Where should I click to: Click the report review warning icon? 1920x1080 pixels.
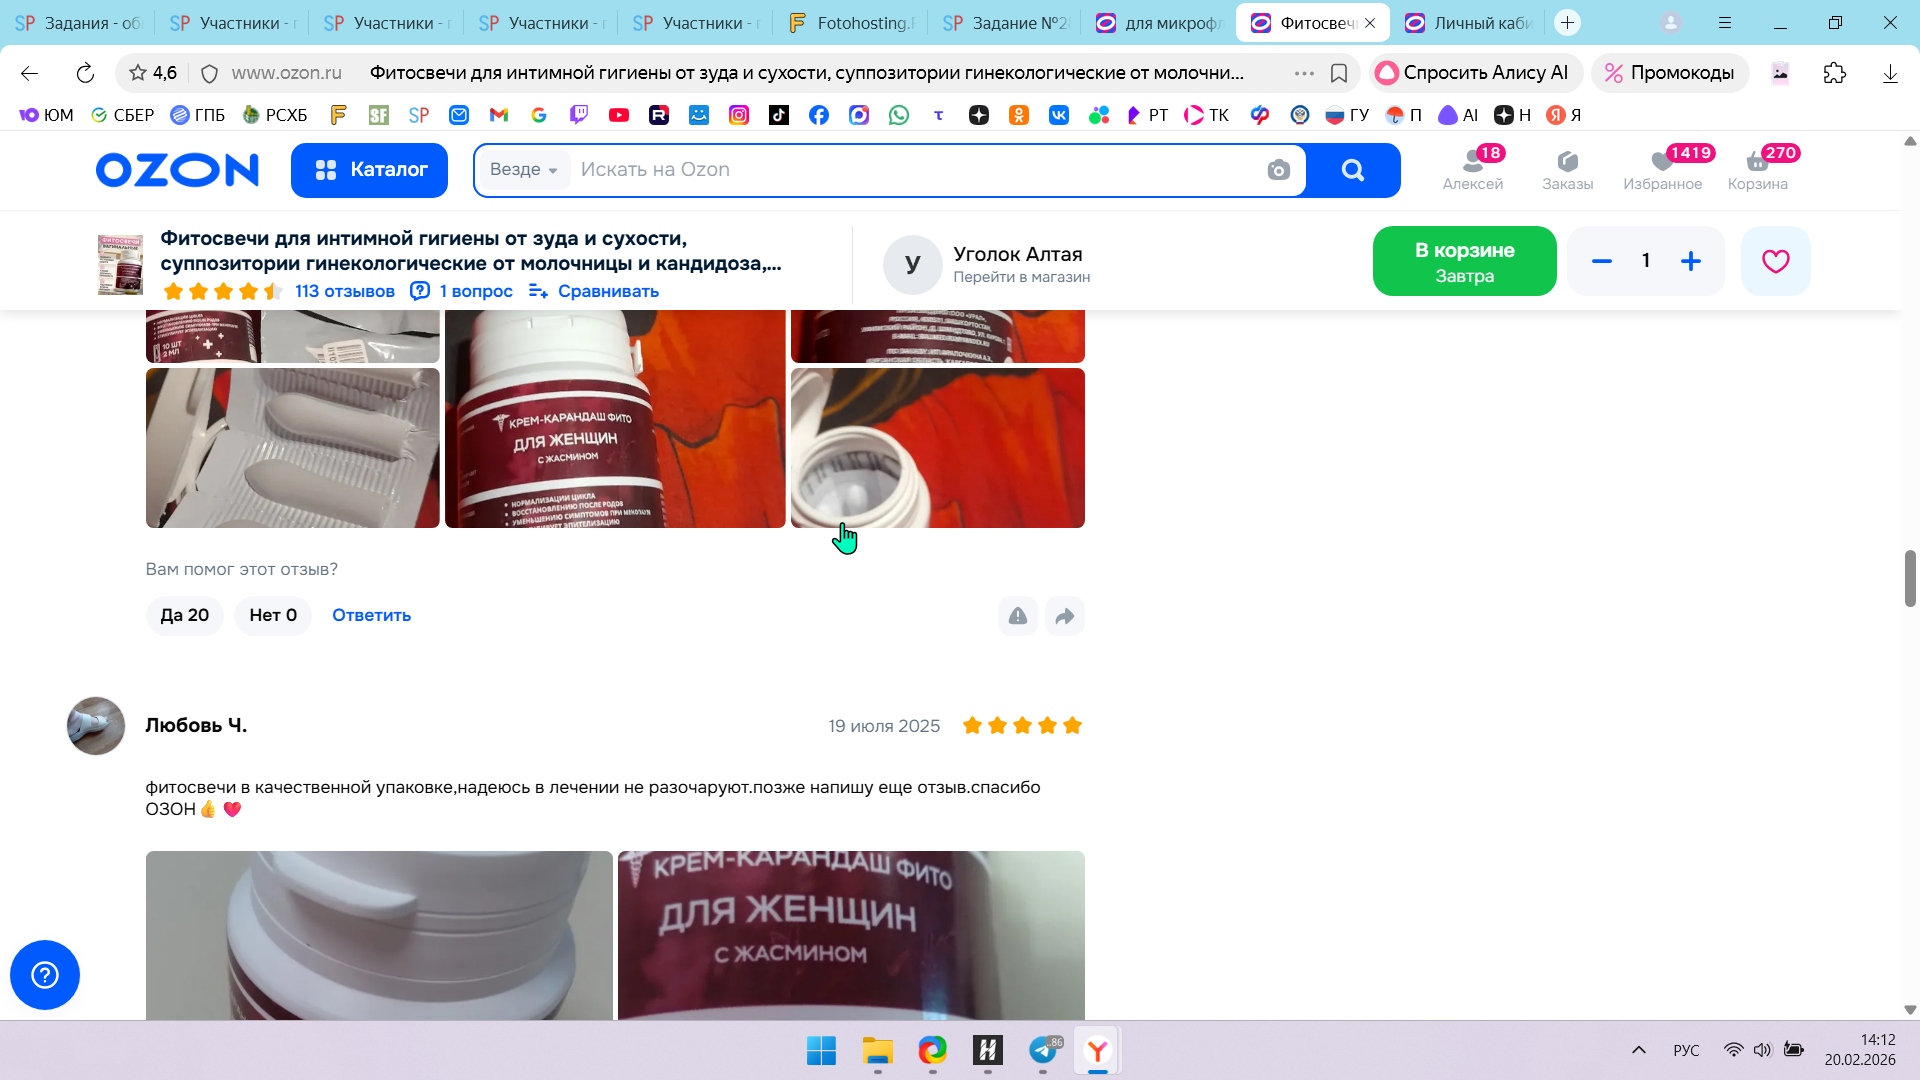click(x=1017, y=616)
